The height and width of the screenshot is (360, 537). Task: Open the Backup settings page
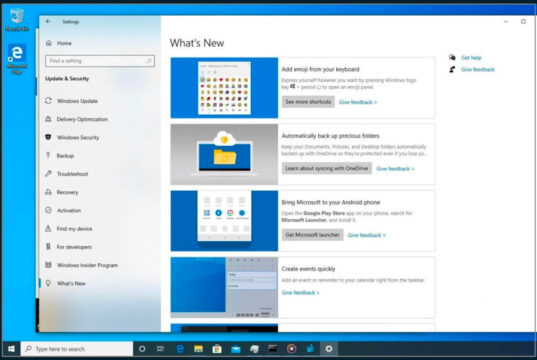coord(65,156)
